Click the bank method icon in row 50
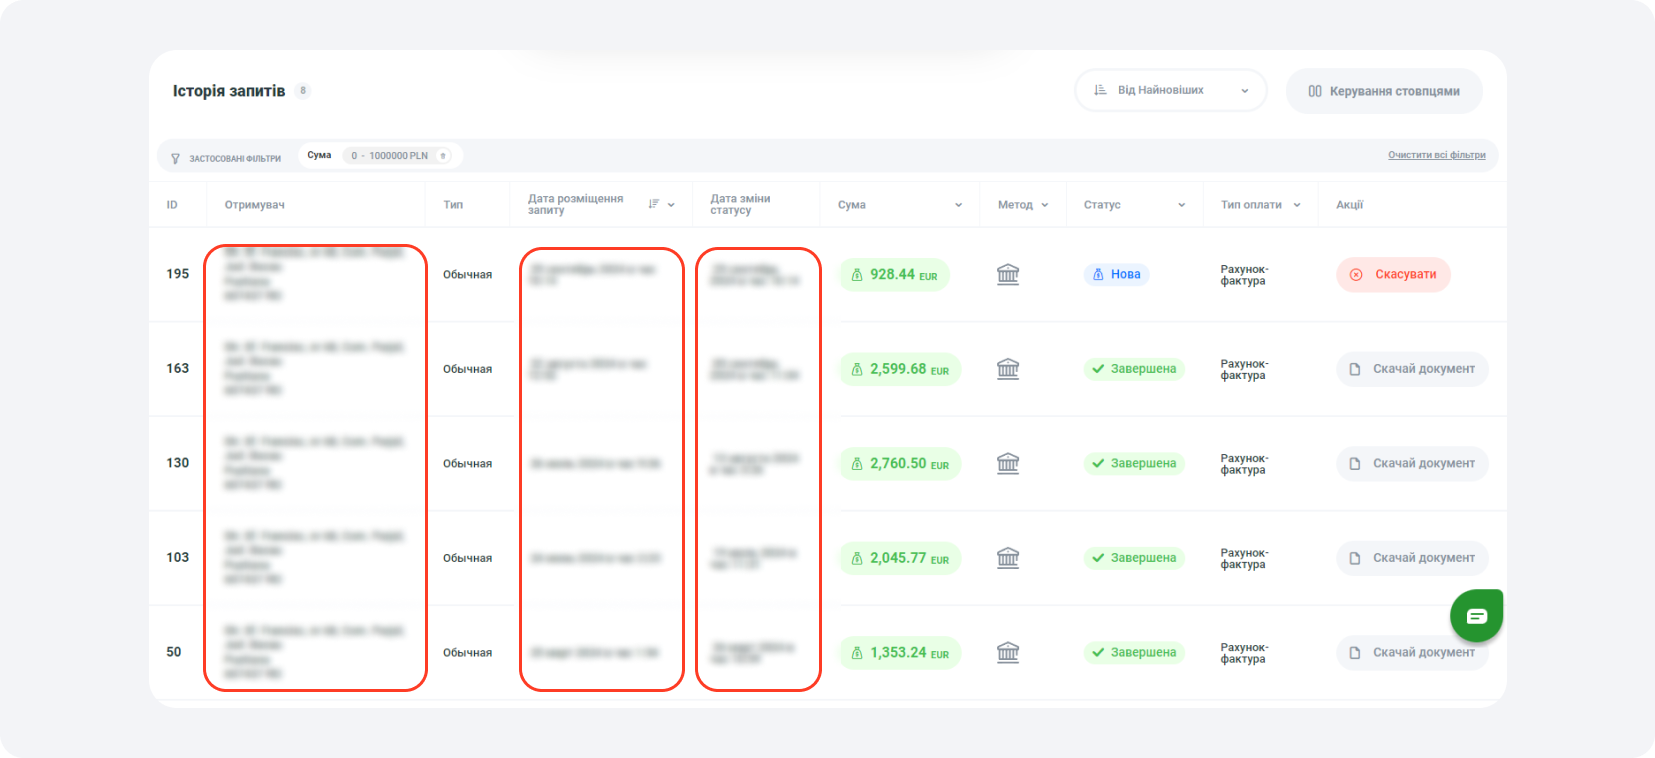 pyautogui.click(x=1008, y=652)
